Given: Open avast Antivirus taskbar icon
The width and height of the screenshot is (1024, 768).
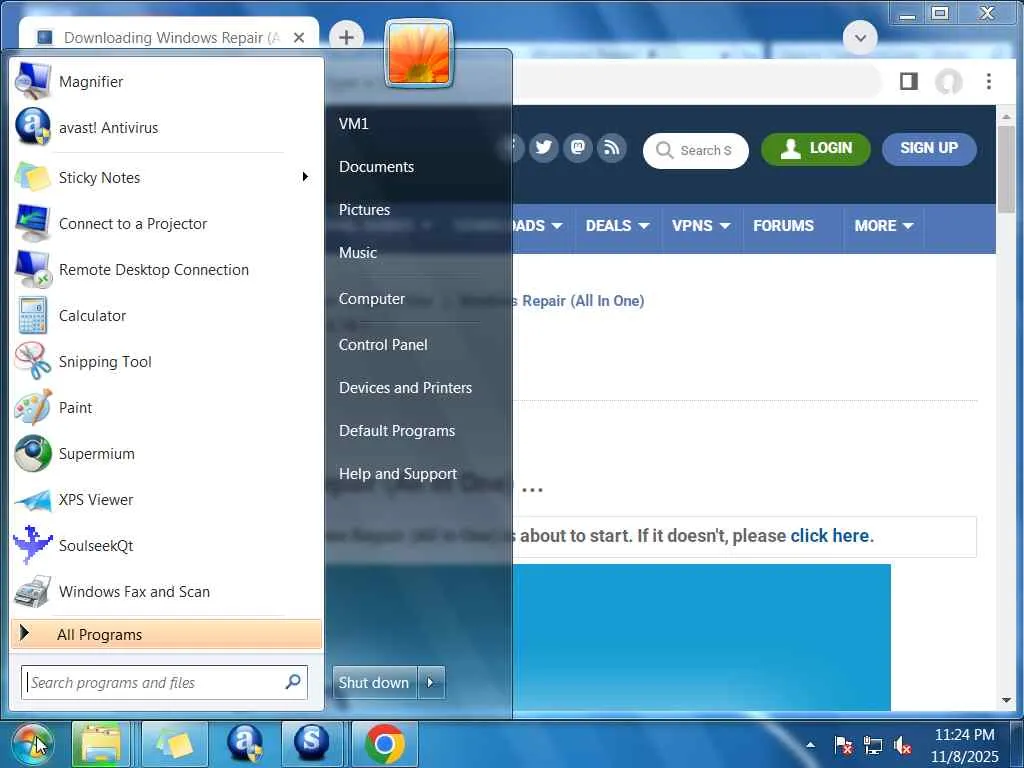Looking at the screenshot, I should point(246,744).
